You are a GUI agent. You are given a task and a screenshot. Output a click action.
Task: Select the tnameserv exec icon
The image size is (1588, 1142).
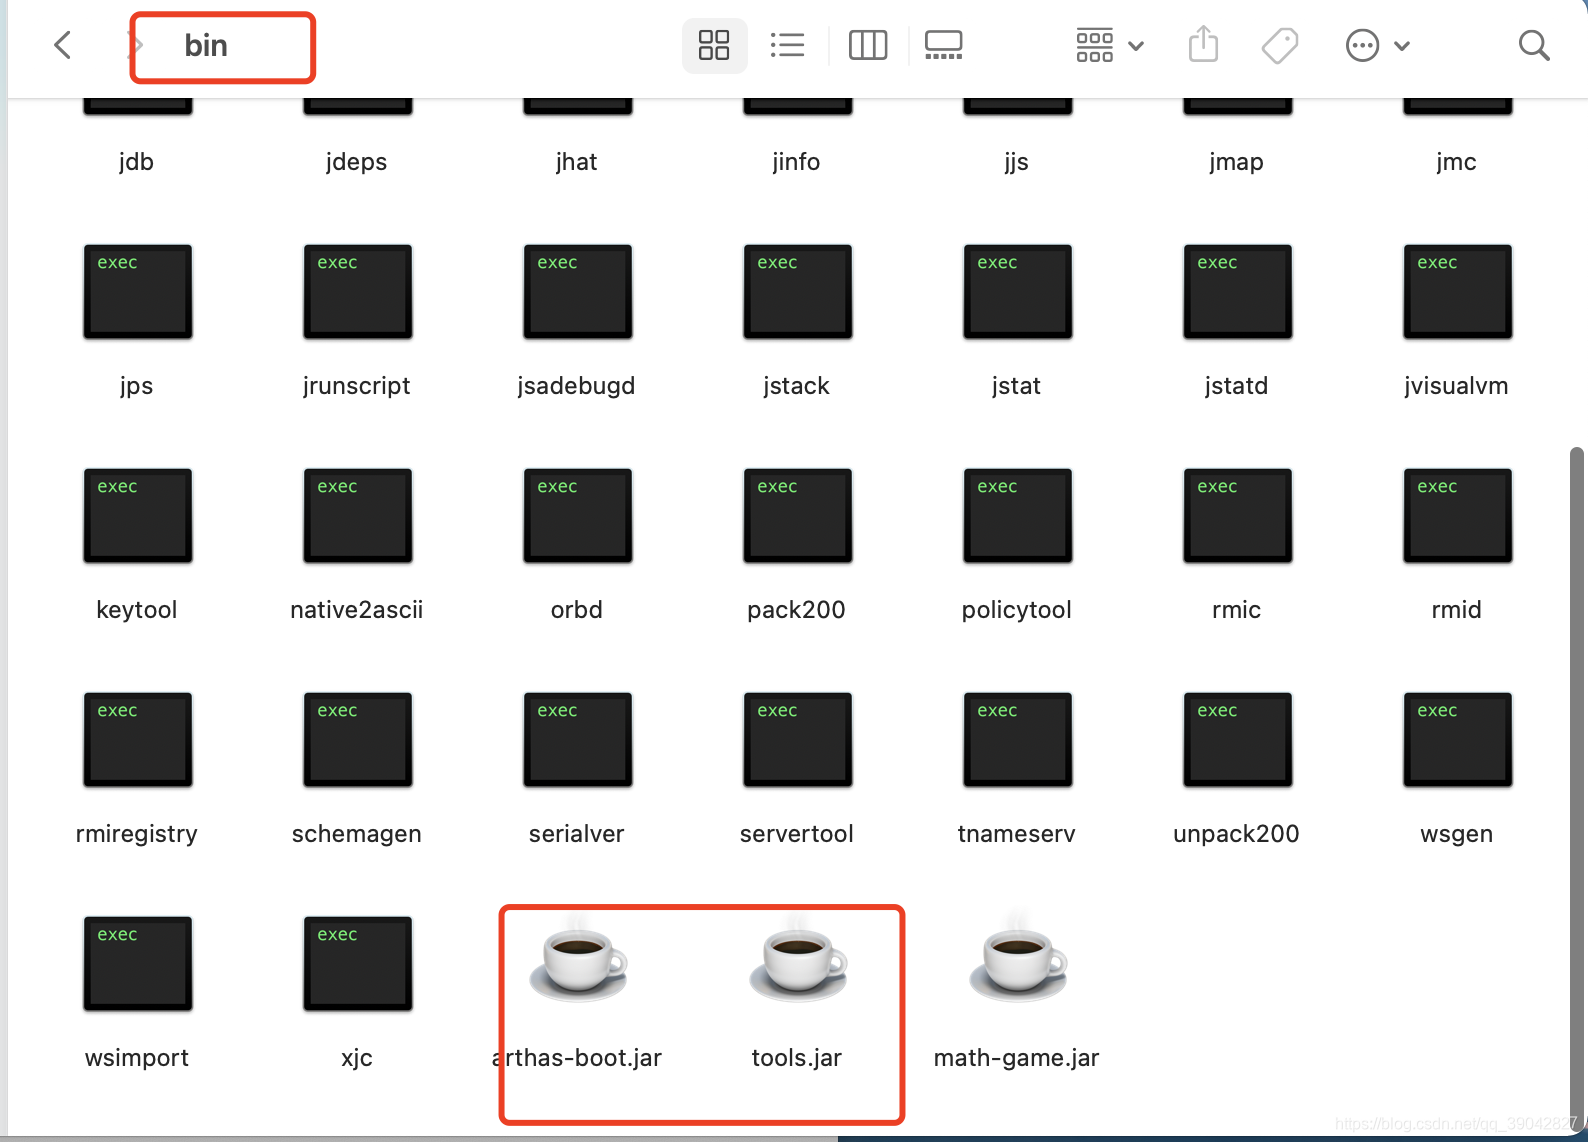[1018, 740]
